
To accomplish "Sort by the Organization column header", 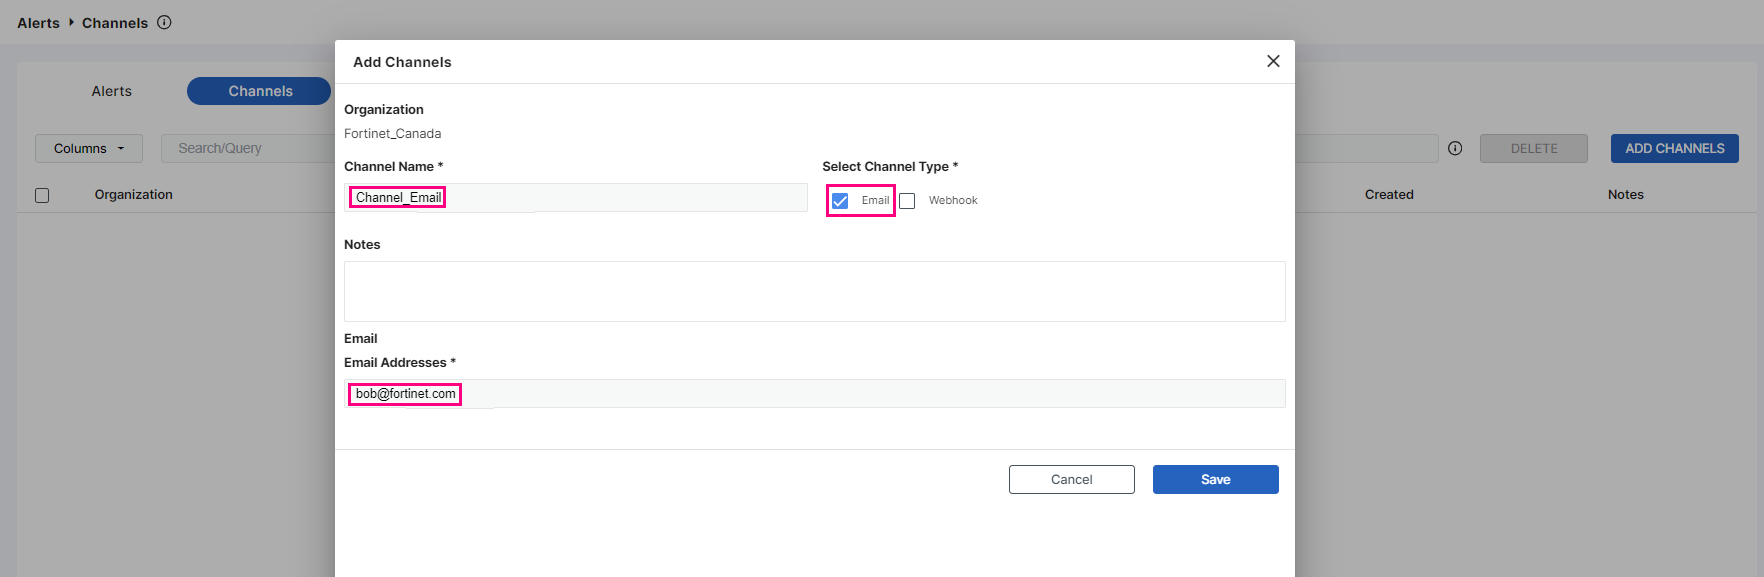I will click(134, 194).
